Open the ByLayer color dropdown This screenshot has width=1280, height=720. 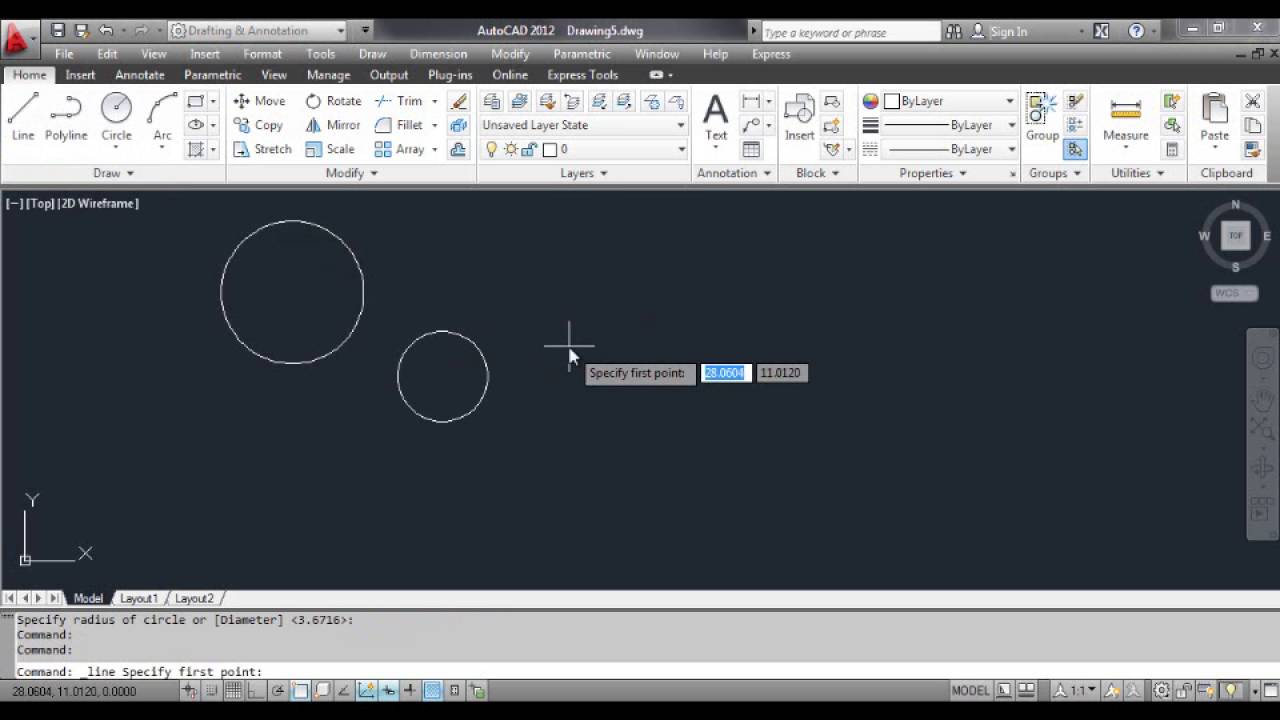(x=950, y=101)
